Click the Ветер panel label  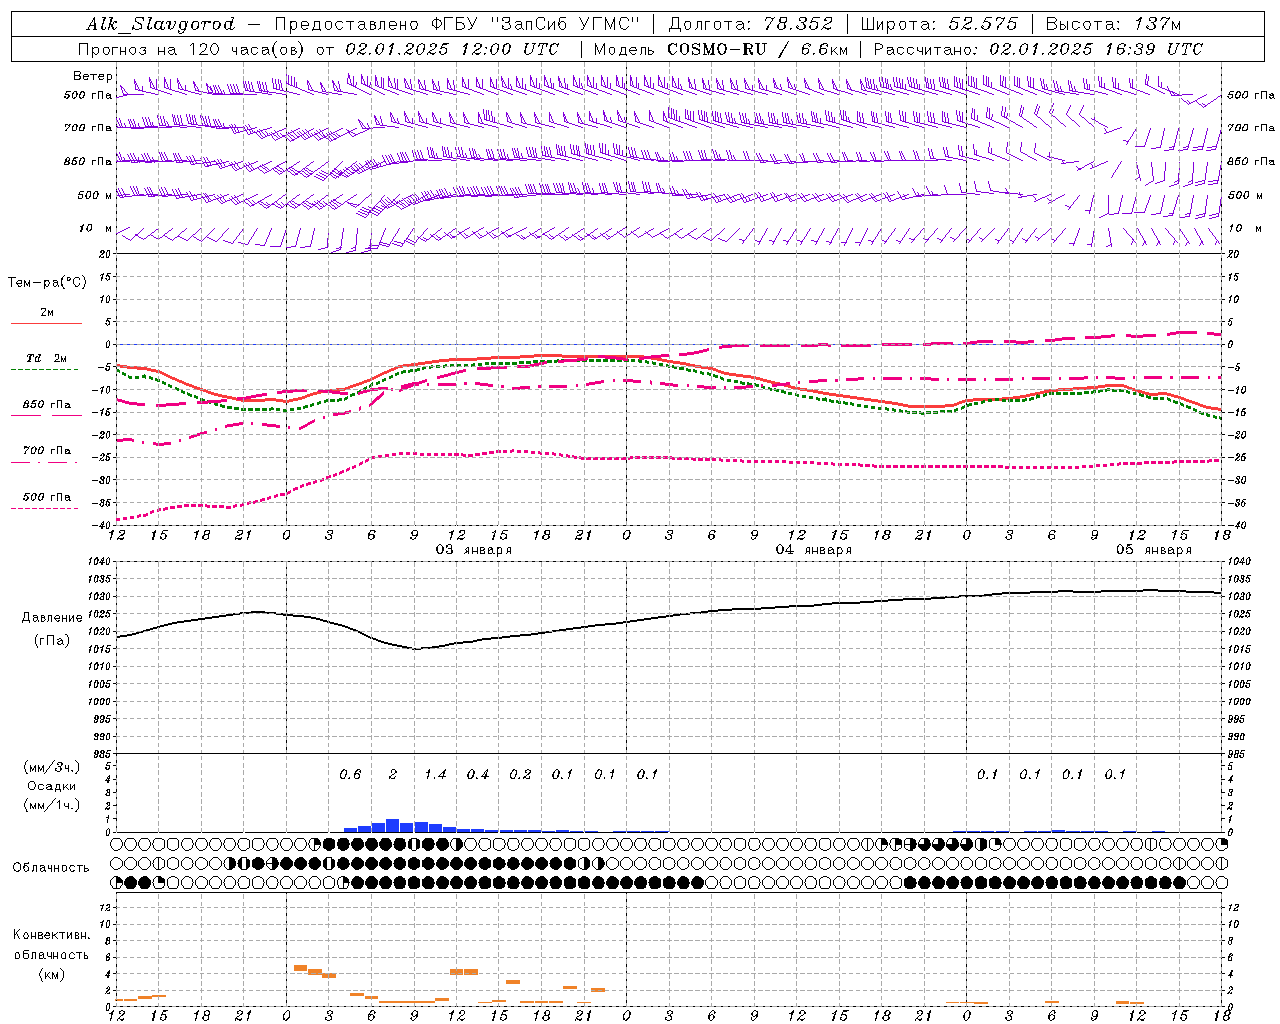click(92, 76)
